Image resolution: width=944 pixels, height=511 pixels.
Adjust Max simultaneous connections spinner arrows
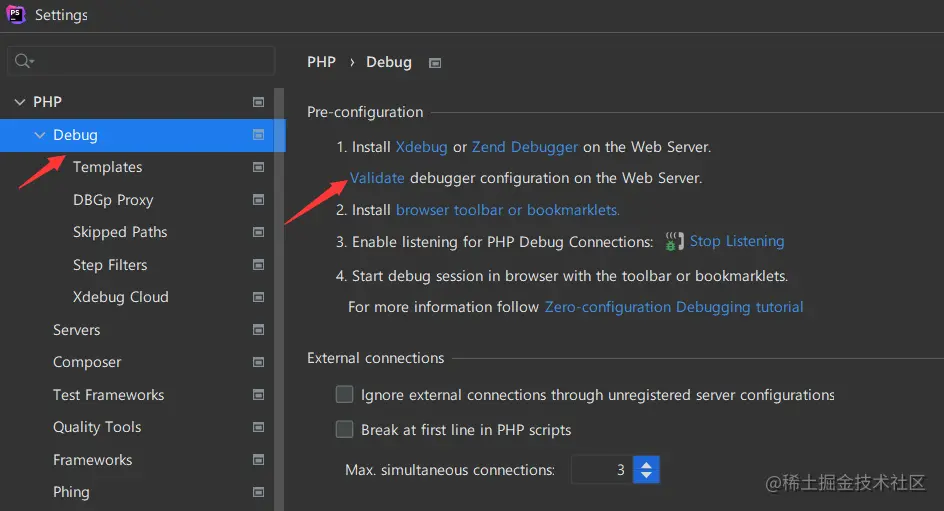(646, 469)
